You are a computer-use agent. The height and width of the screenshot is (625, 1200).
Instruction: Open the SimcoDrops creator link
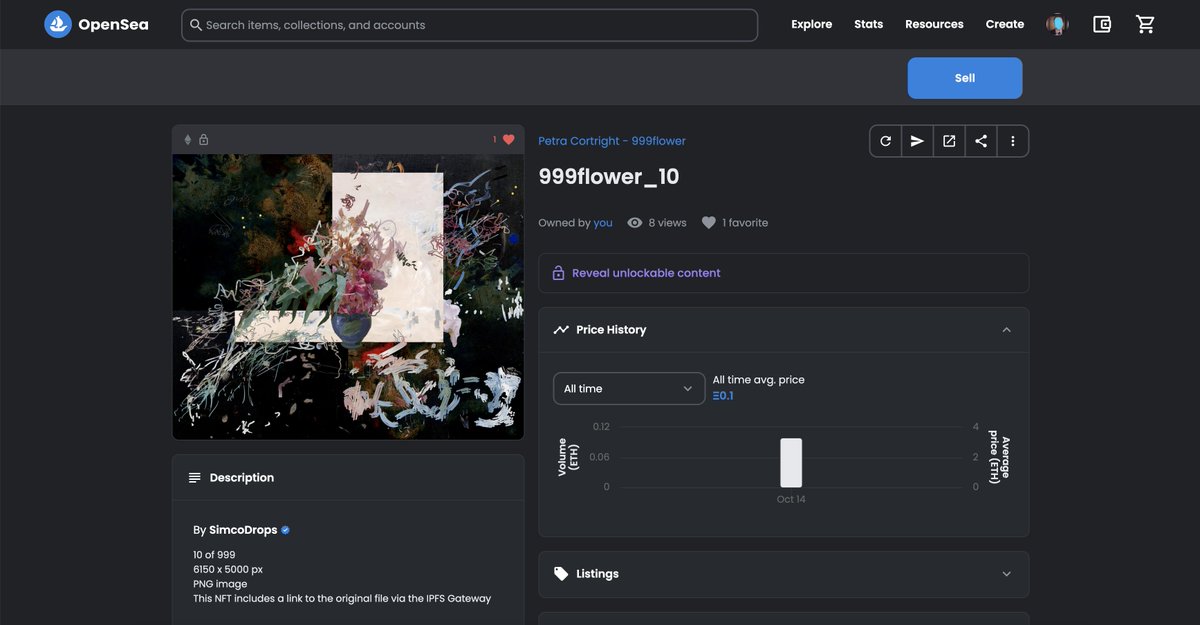pos(243,530)
